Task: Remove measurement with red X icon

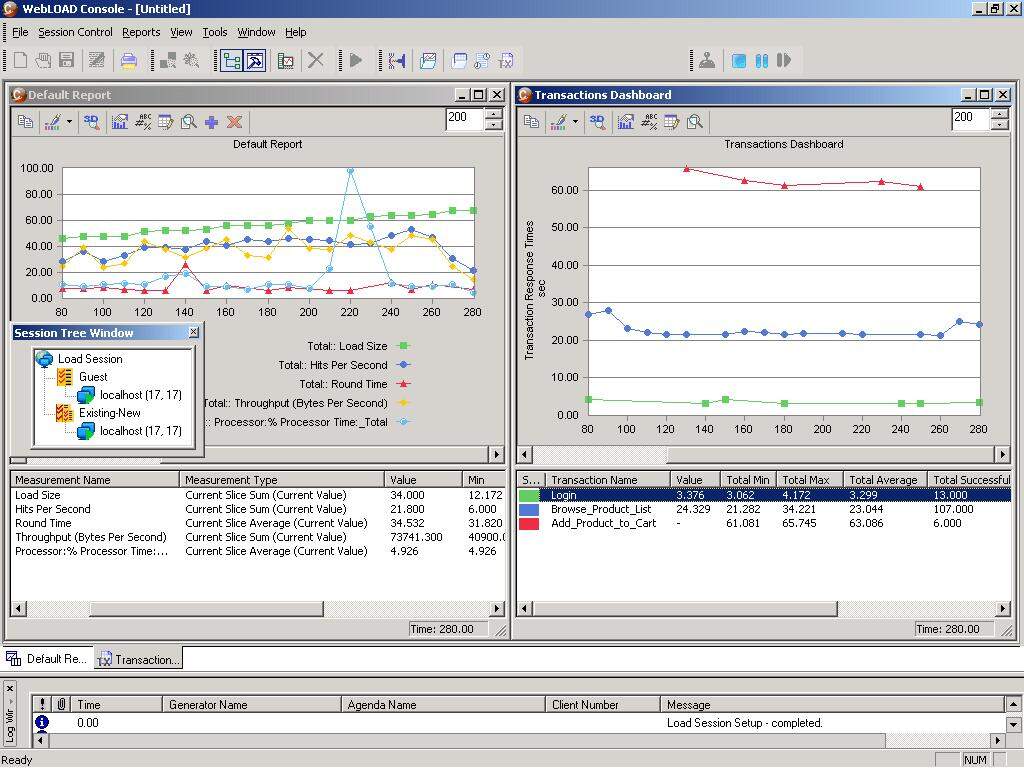Action: click(234, 122)
